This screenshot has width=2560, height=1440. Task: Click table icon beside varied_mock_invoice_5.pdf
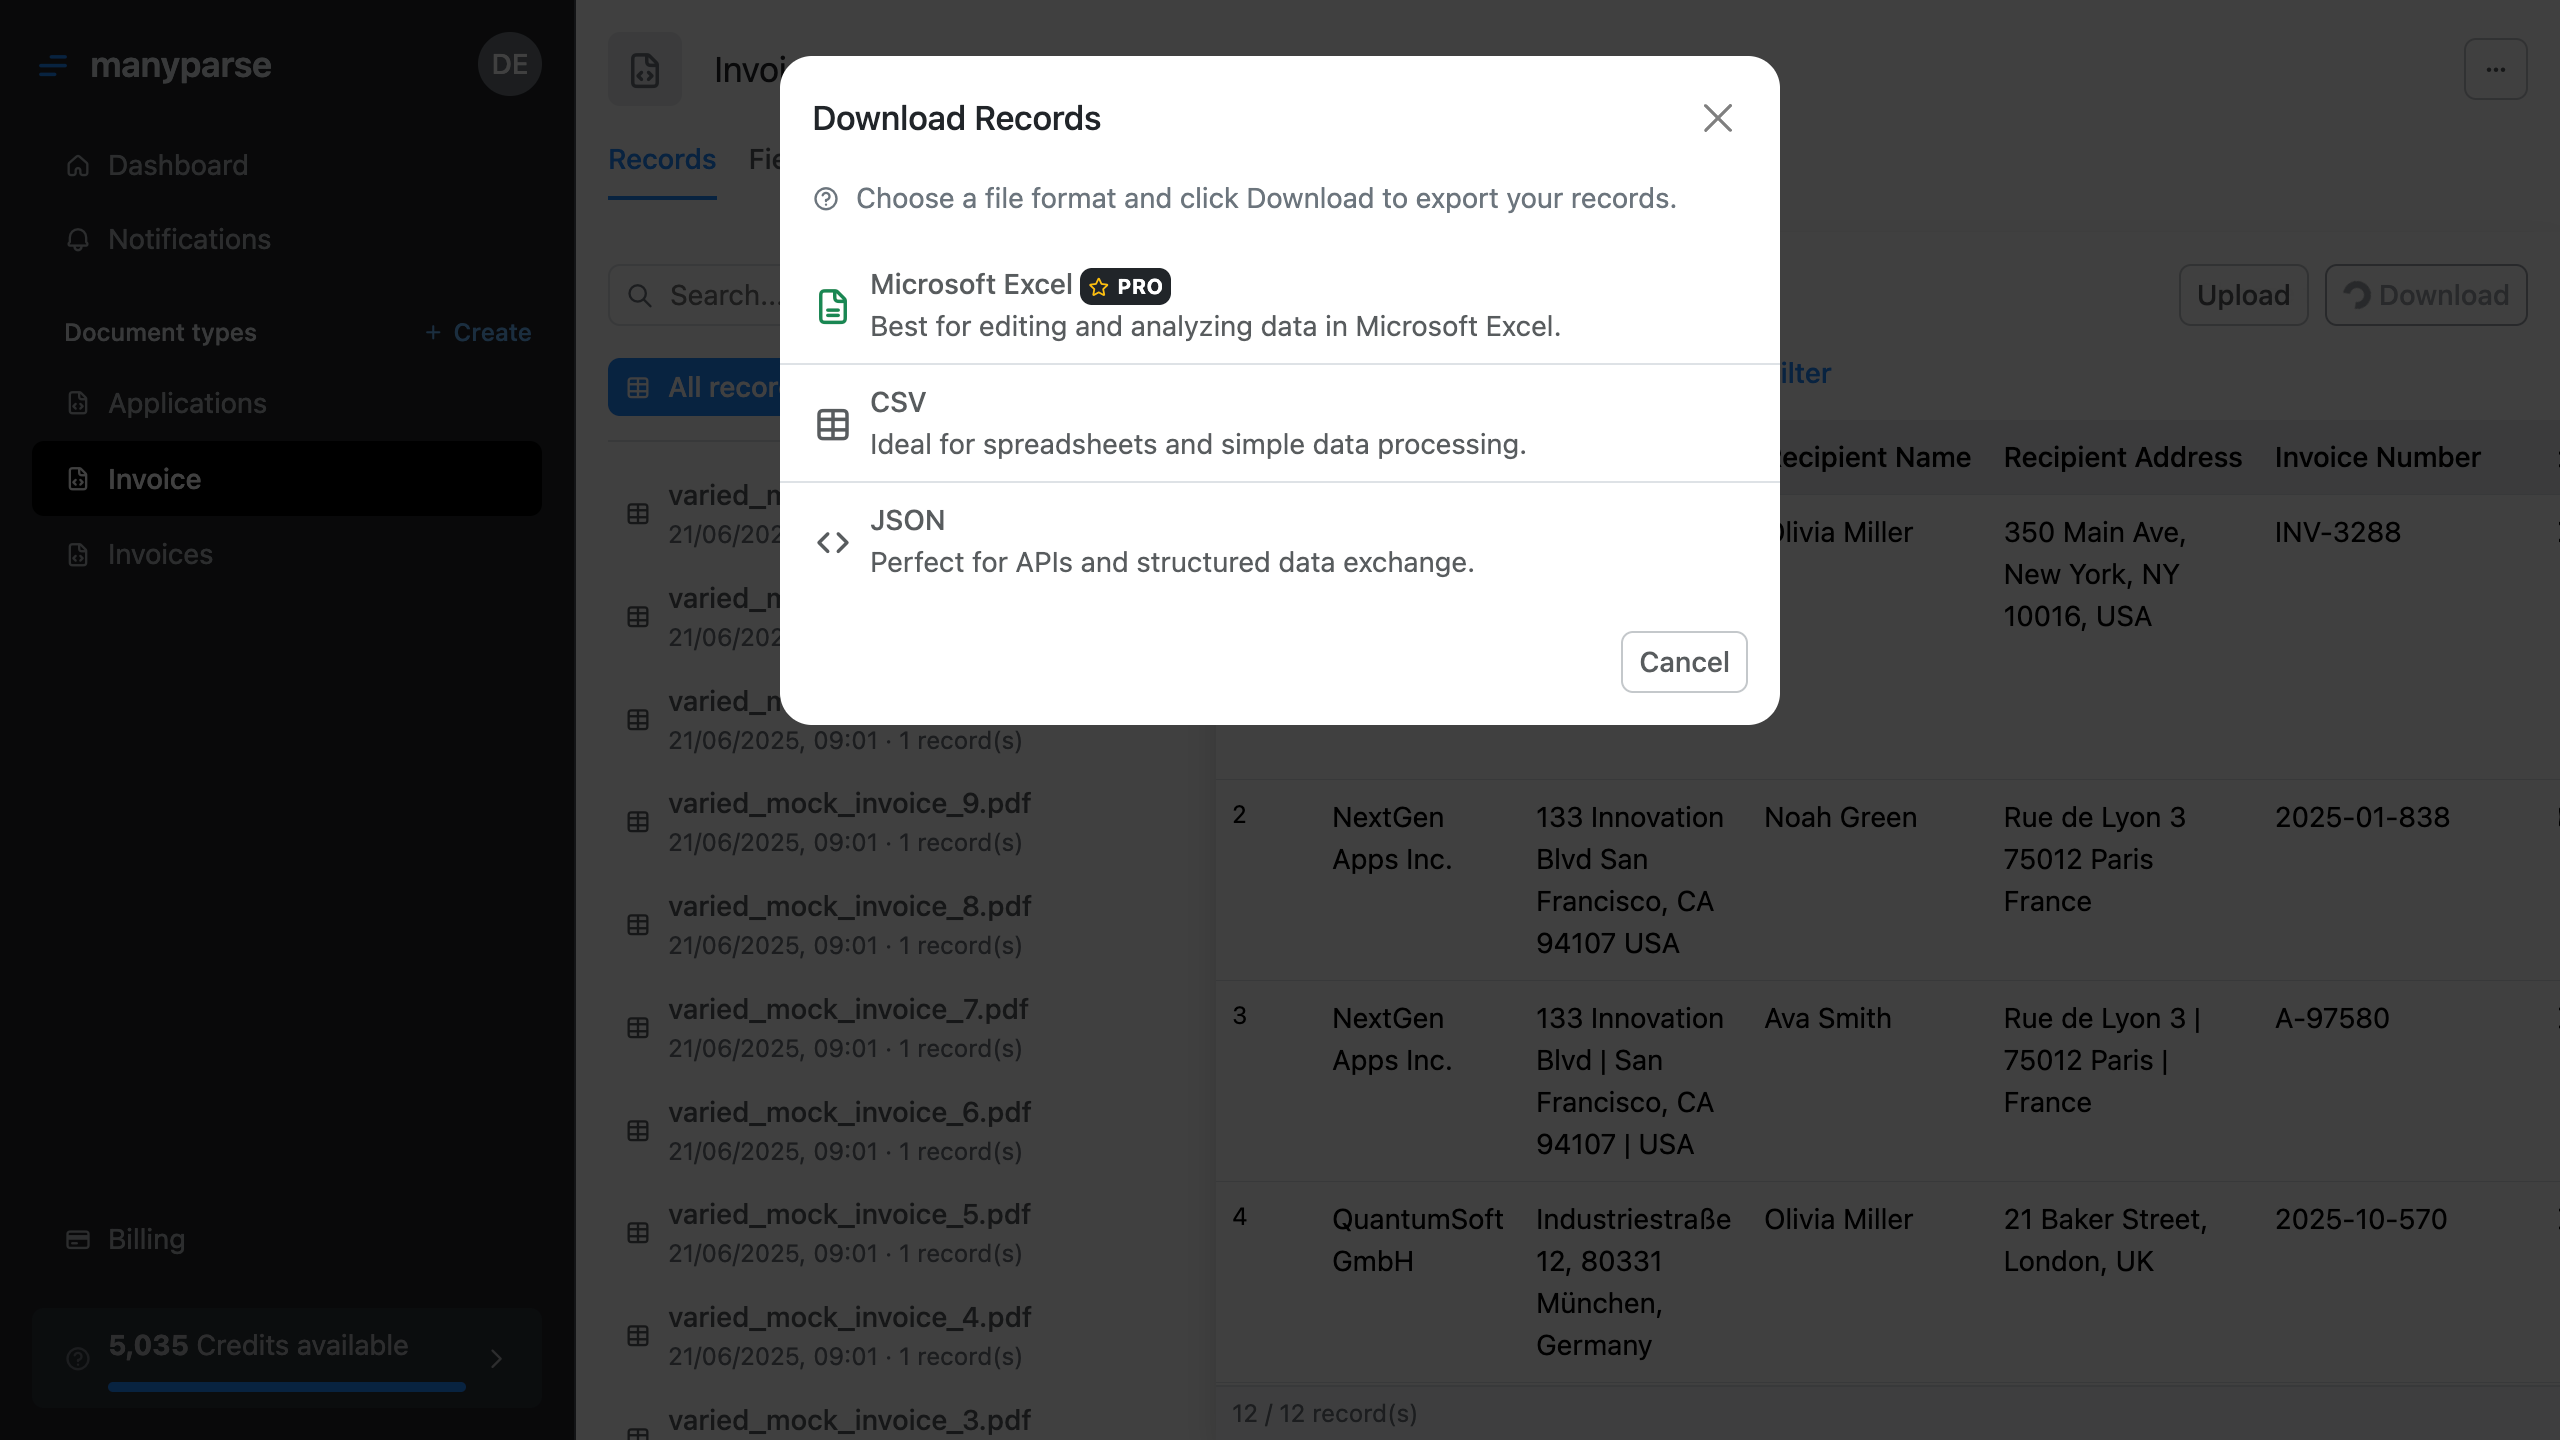click(x=638, y=1233)
